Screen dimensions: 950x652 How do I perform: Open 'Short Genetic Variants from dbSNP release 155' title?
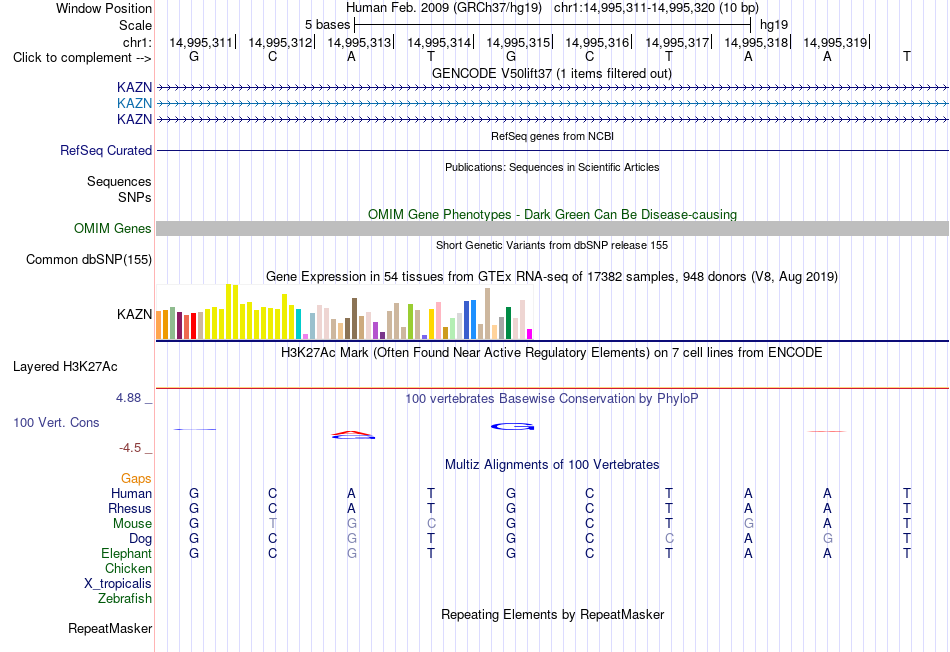[552, 245]
